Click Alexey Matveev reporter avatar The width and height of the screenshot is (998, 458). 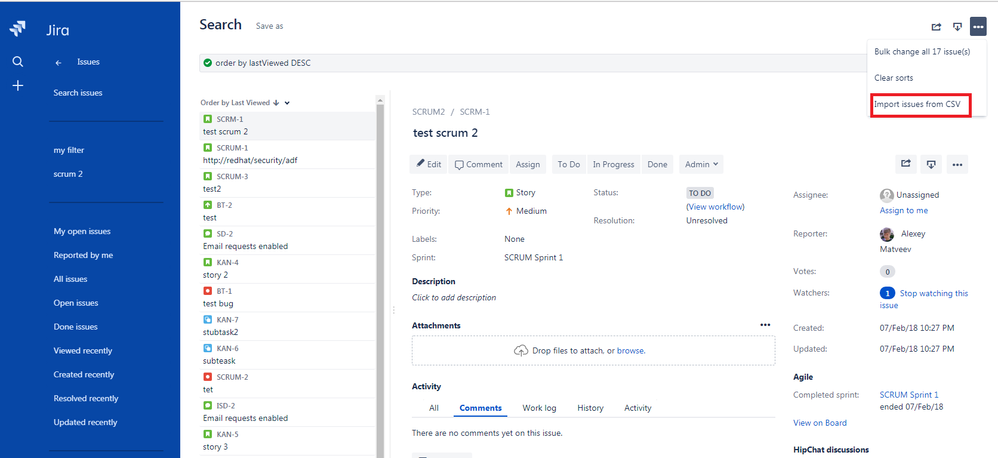point(887,235)
